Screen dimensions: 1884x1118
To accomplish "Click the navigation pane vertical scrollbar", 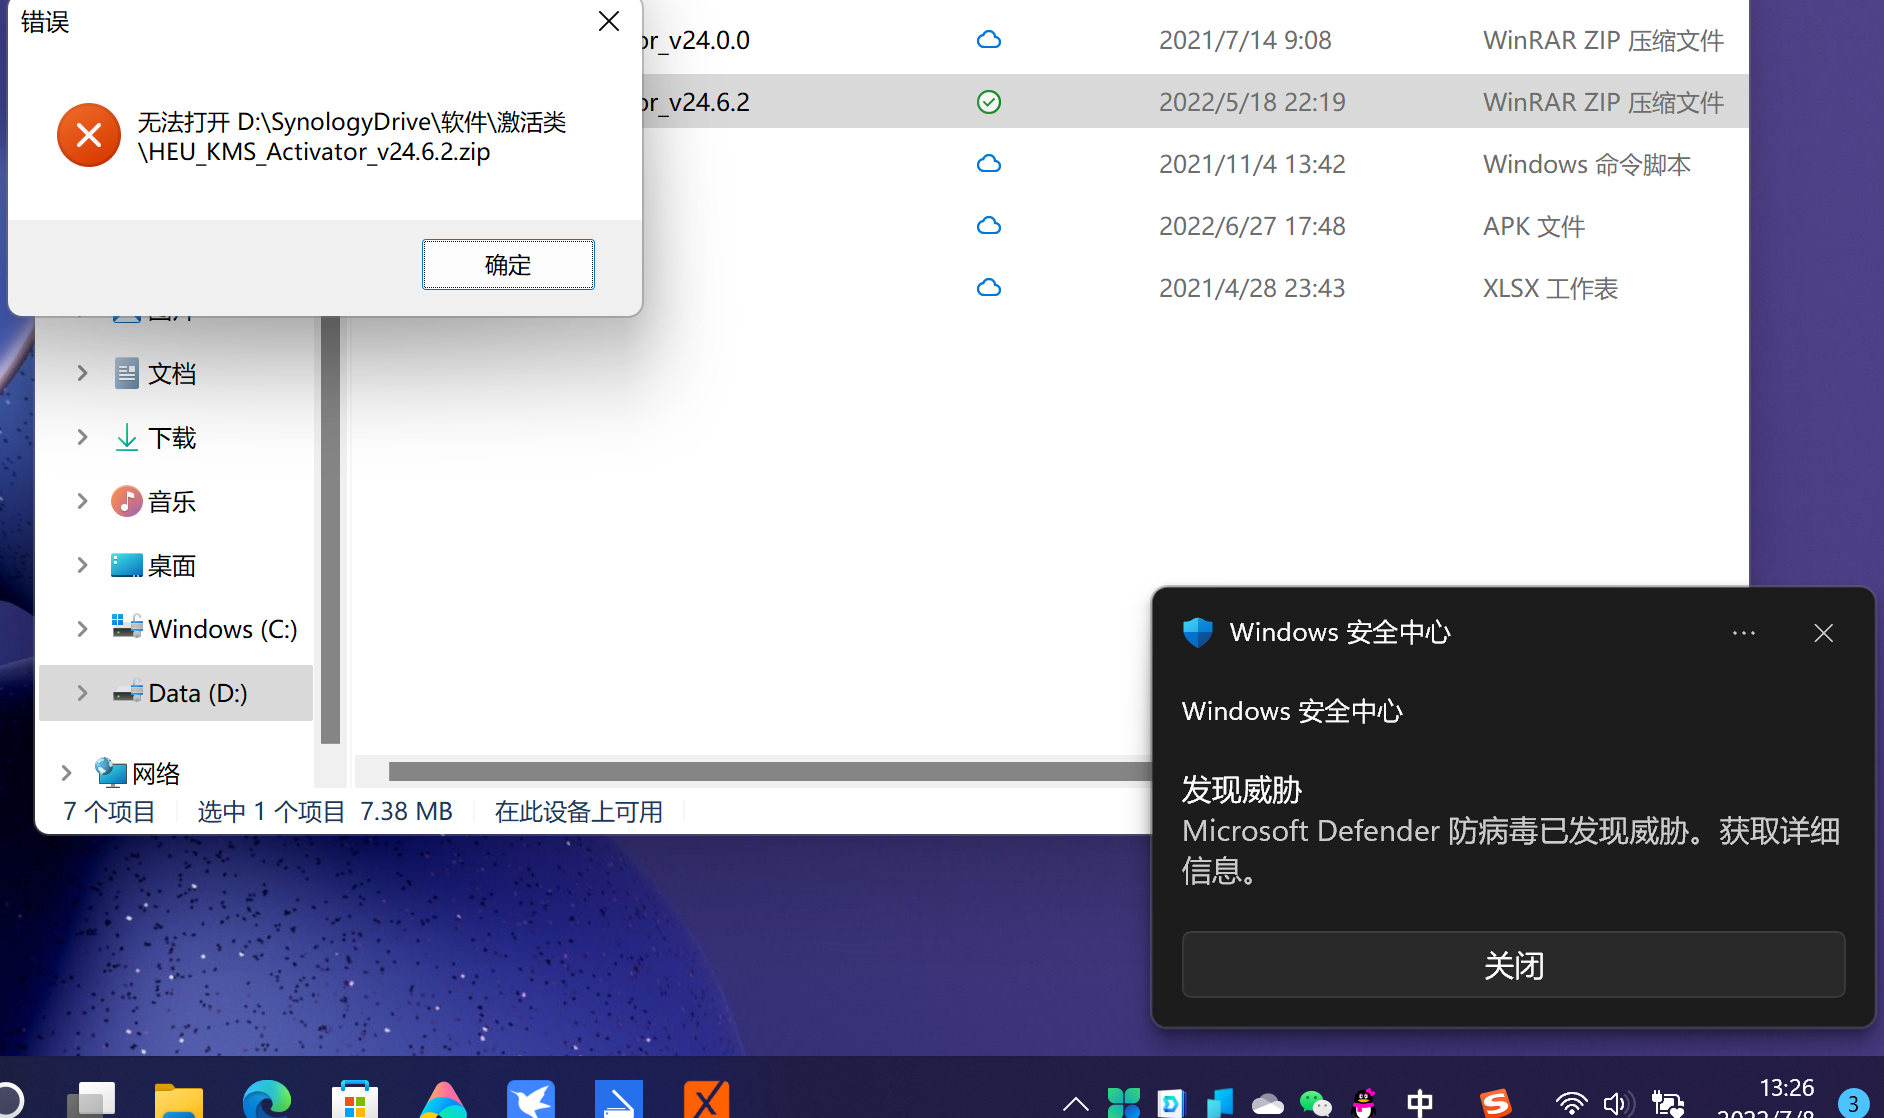I will [331, 530].
